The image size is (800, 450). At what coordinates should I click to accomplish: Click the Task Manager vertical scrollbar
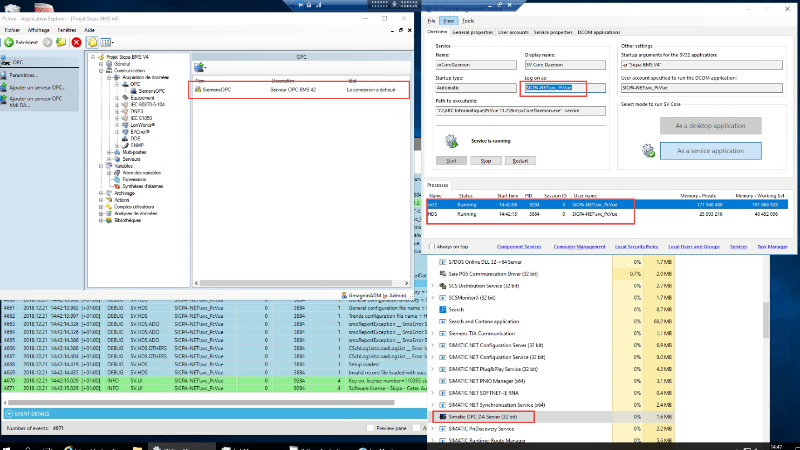(x=766, y=319)
